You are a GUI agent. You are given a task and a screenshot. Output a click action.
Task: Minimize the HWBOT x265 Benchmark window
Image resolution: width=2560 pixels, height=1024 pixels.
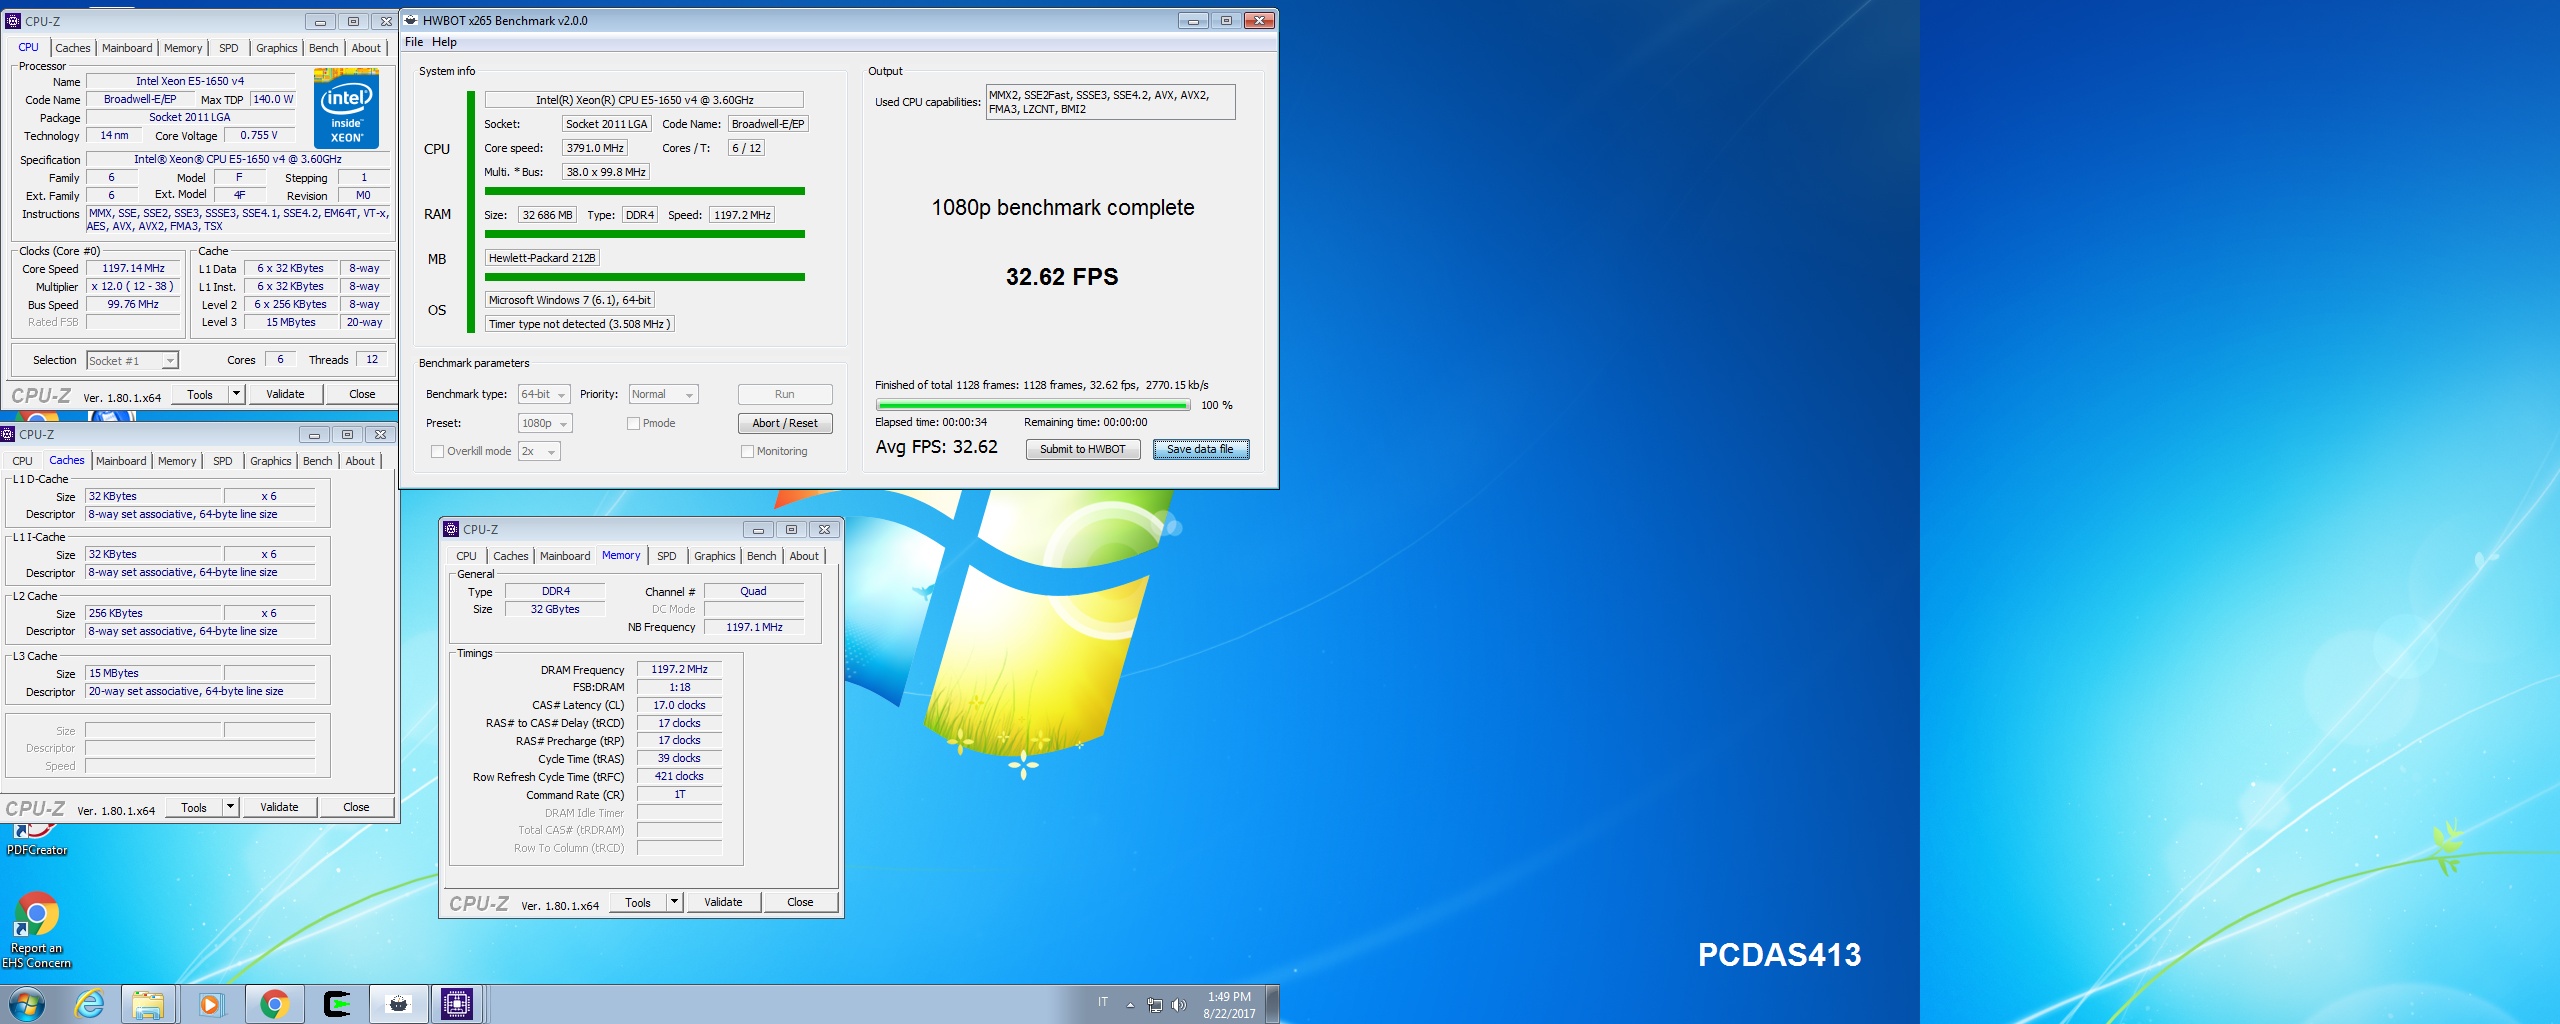click(1192, 20)
